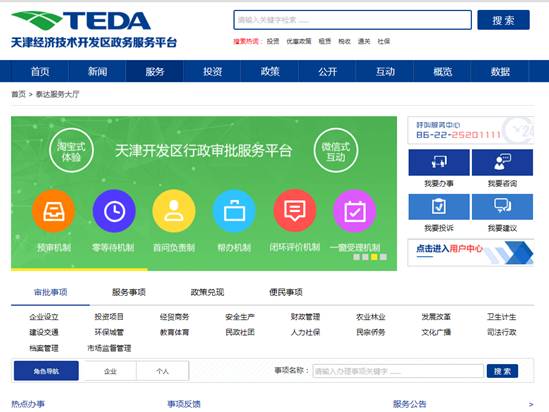Screen dimensions: 549x412
Task: Select the last carousel indicator dot
Action: click(383, 257)
